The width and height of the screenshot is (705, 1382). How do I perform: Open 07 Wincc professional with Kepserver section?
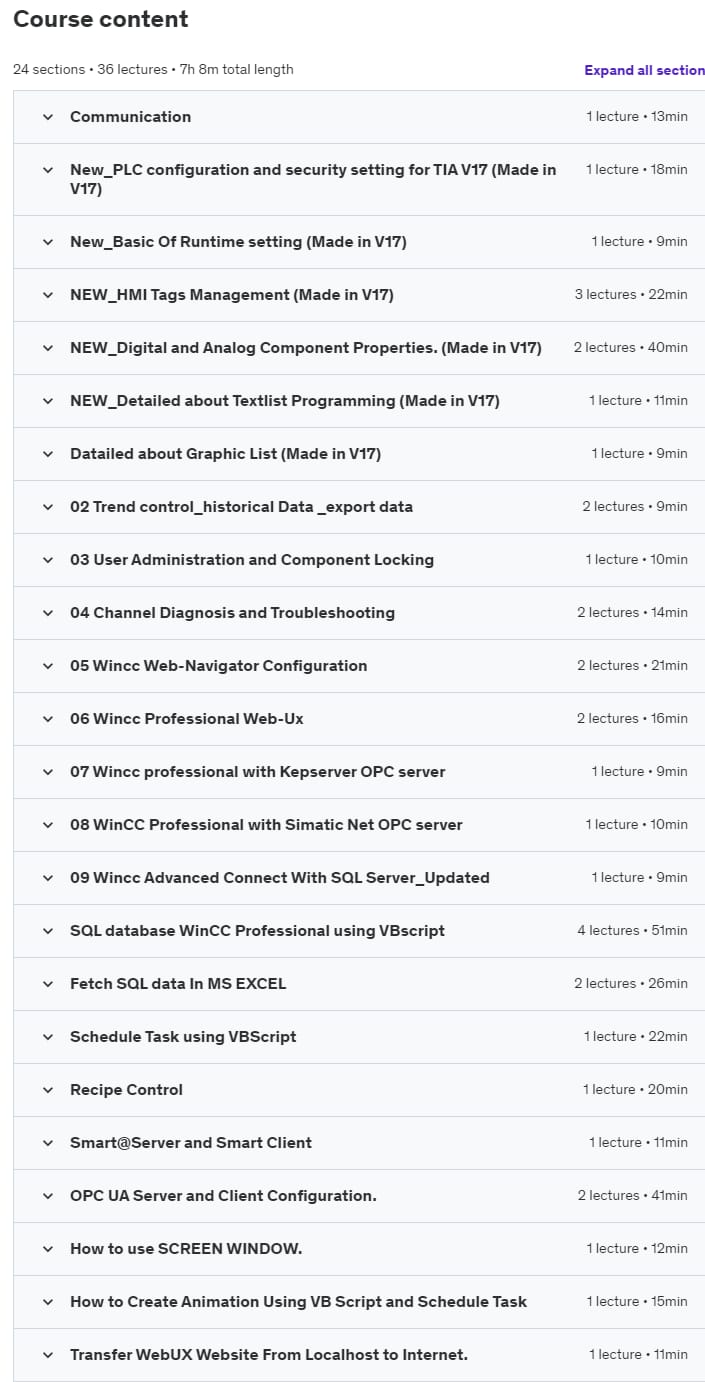point(257,772)
